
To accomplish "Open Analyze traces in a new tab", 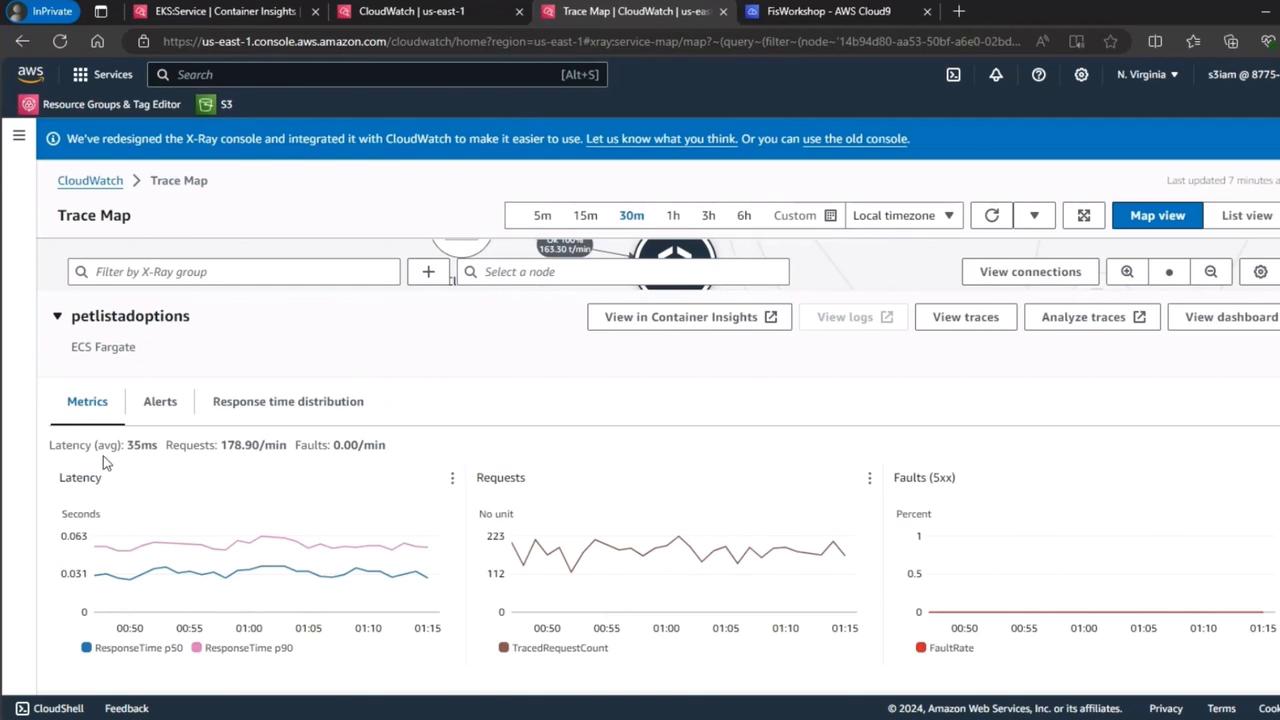I will click(1092, 317).
